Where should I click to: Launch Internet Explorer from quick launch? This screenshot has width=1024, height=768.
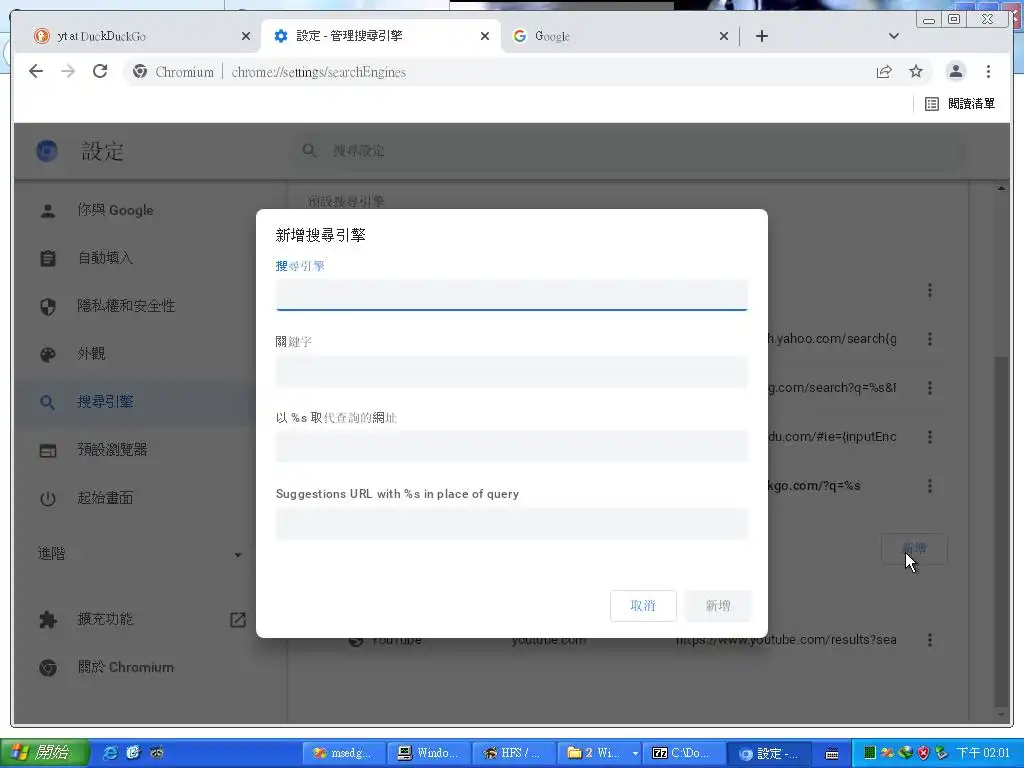[111, 753]
